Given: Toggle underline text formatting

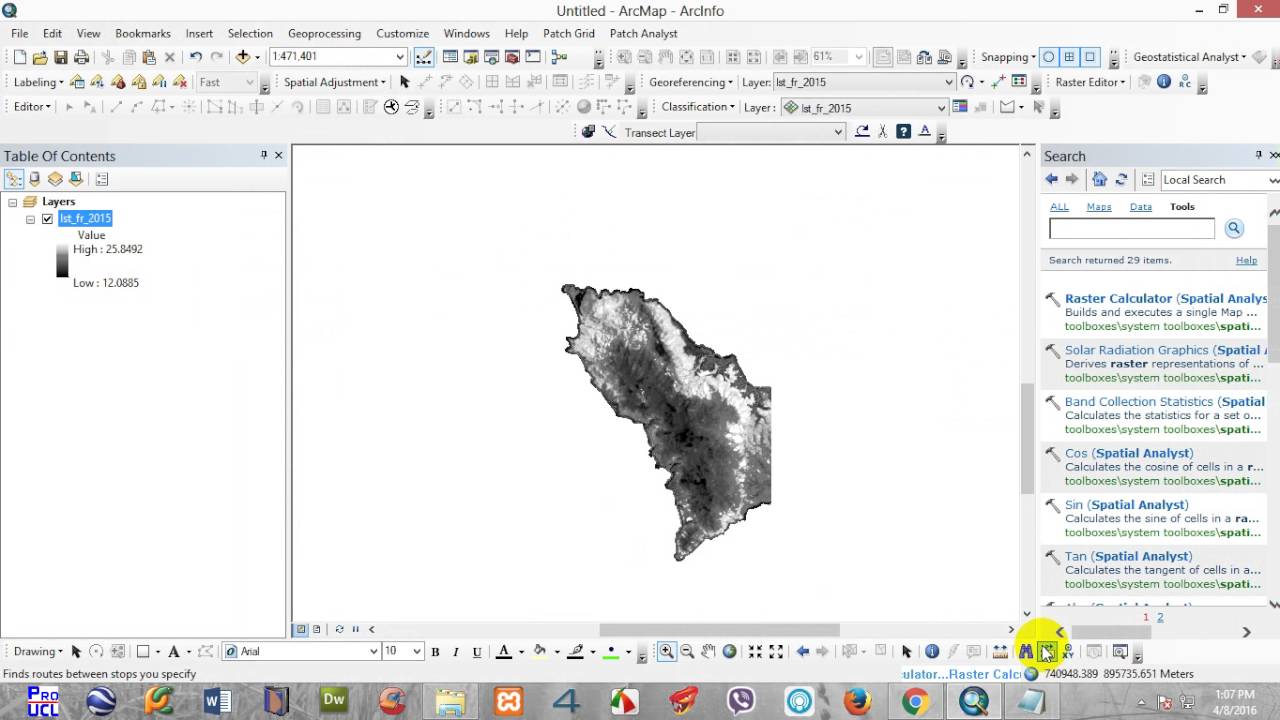Looking at the screenshot, I should [x=477, y=652].
